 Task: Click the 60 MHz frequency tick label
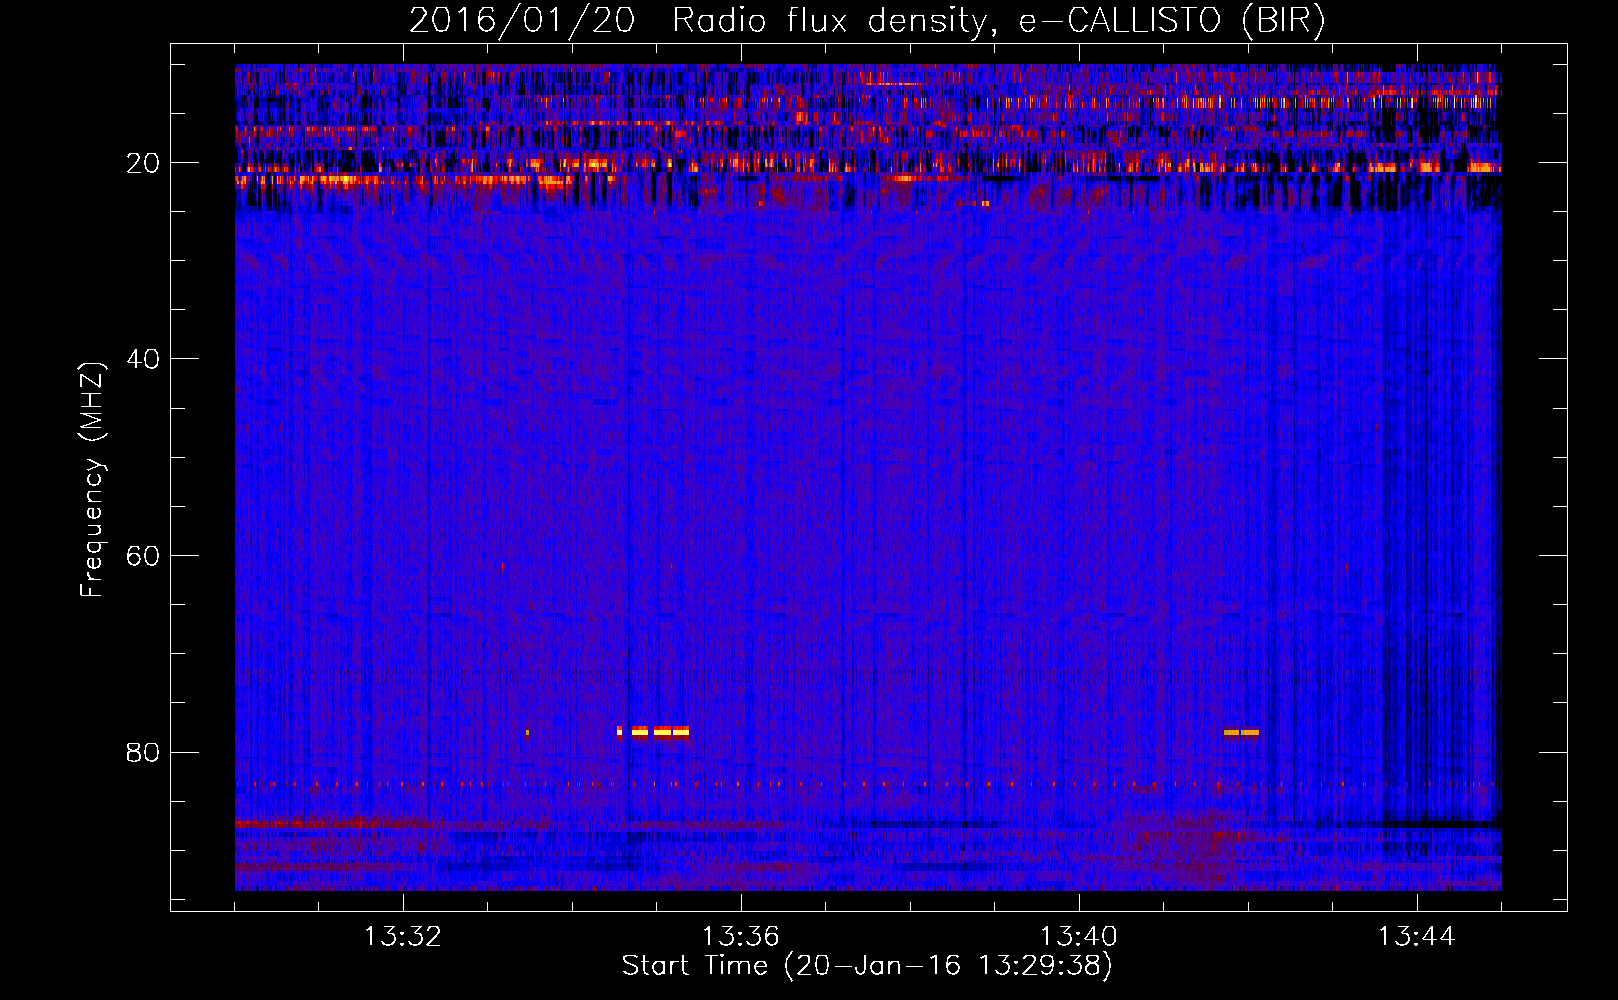tap(143, 556)
